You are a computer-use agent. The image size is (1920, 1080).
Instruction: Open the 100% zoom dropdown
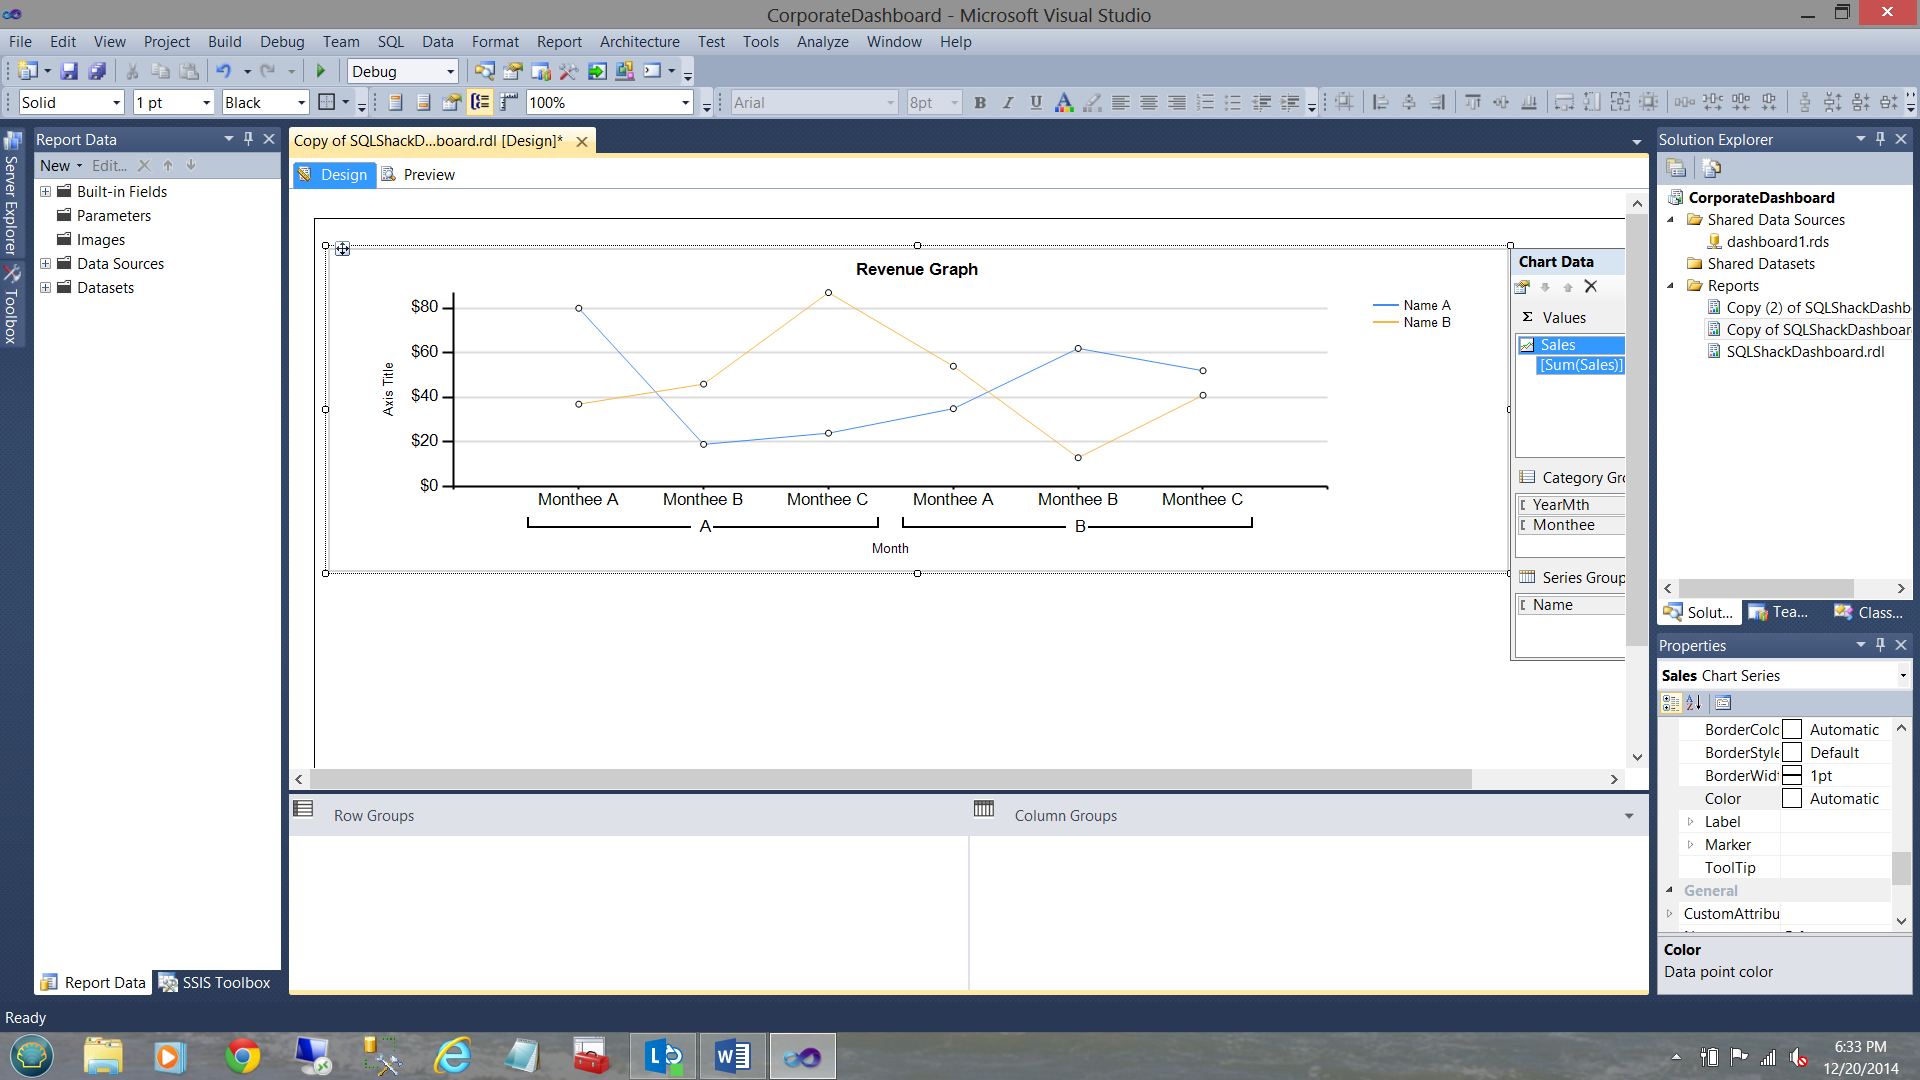685,102
